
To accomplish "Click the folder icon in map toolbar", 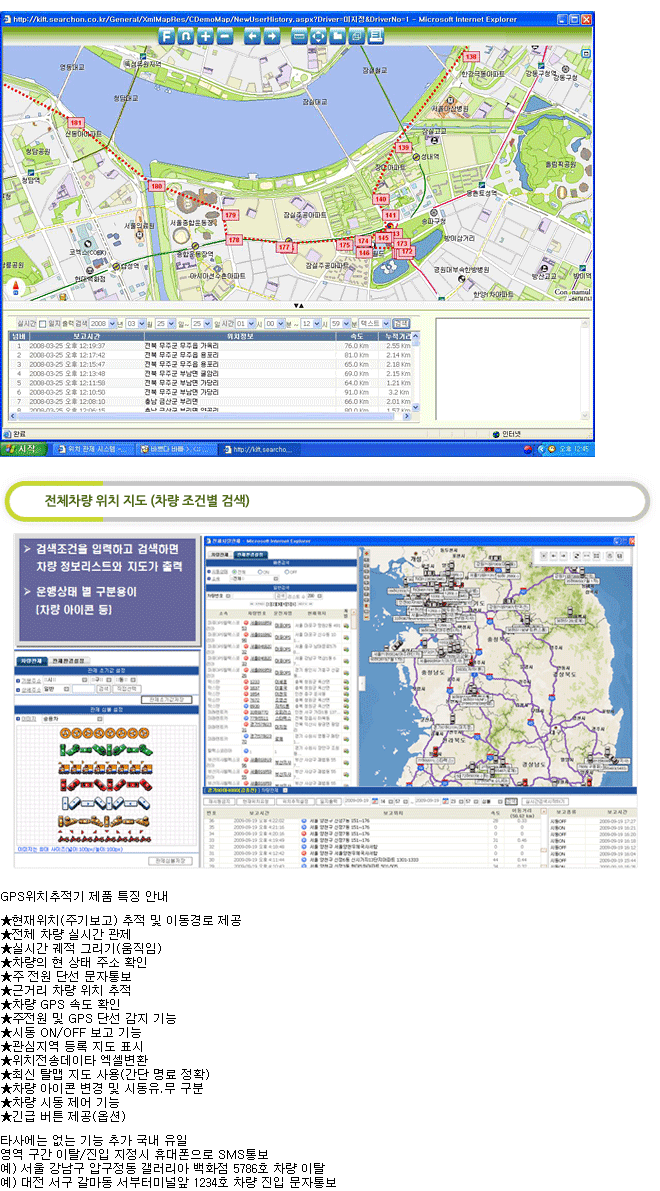I will [x=337, y=35].
